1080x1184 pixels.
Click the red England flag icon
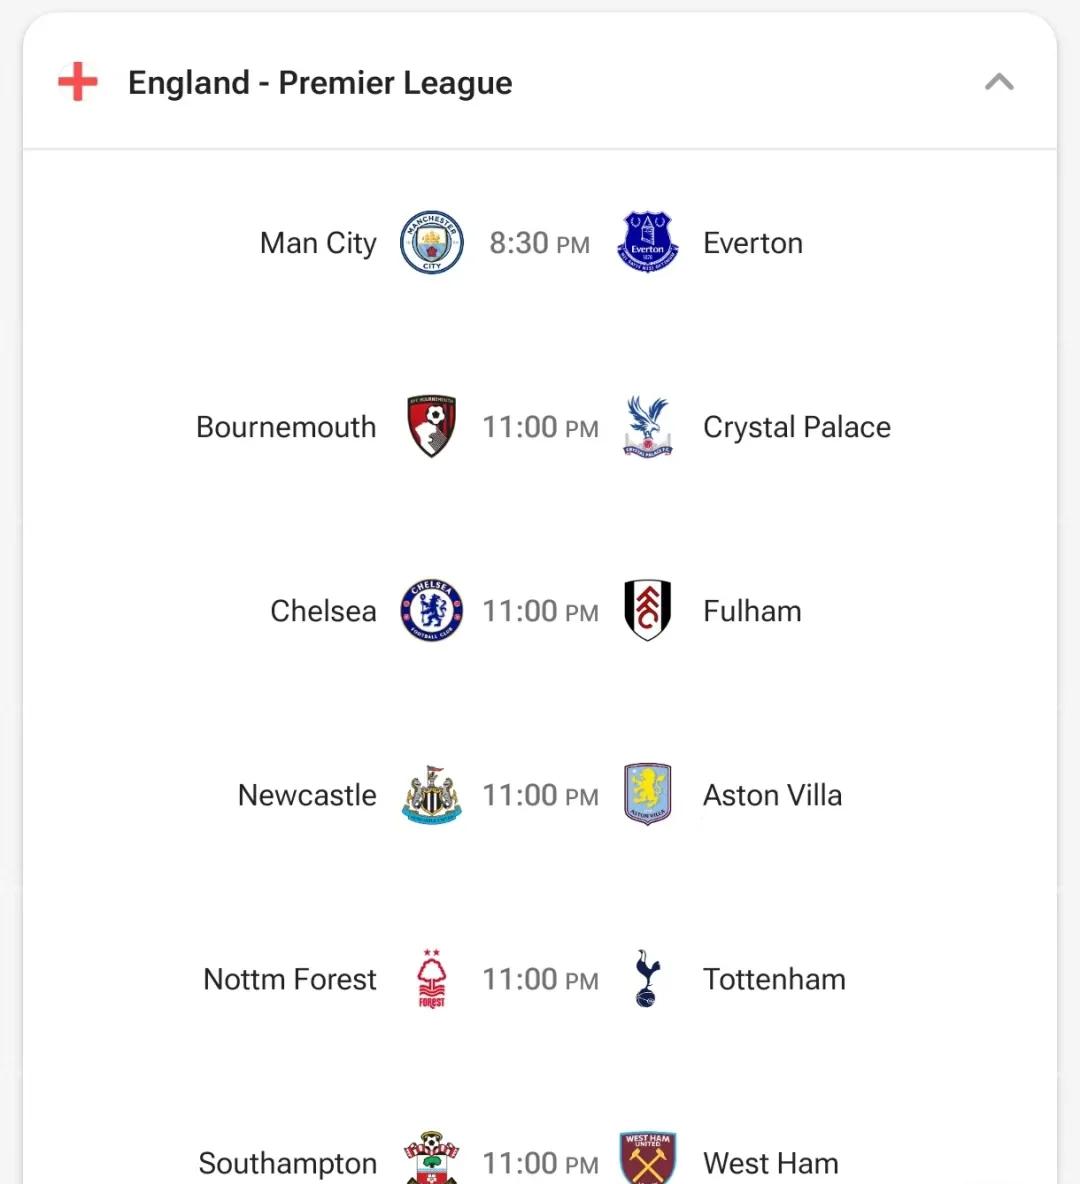pos(78,82)
